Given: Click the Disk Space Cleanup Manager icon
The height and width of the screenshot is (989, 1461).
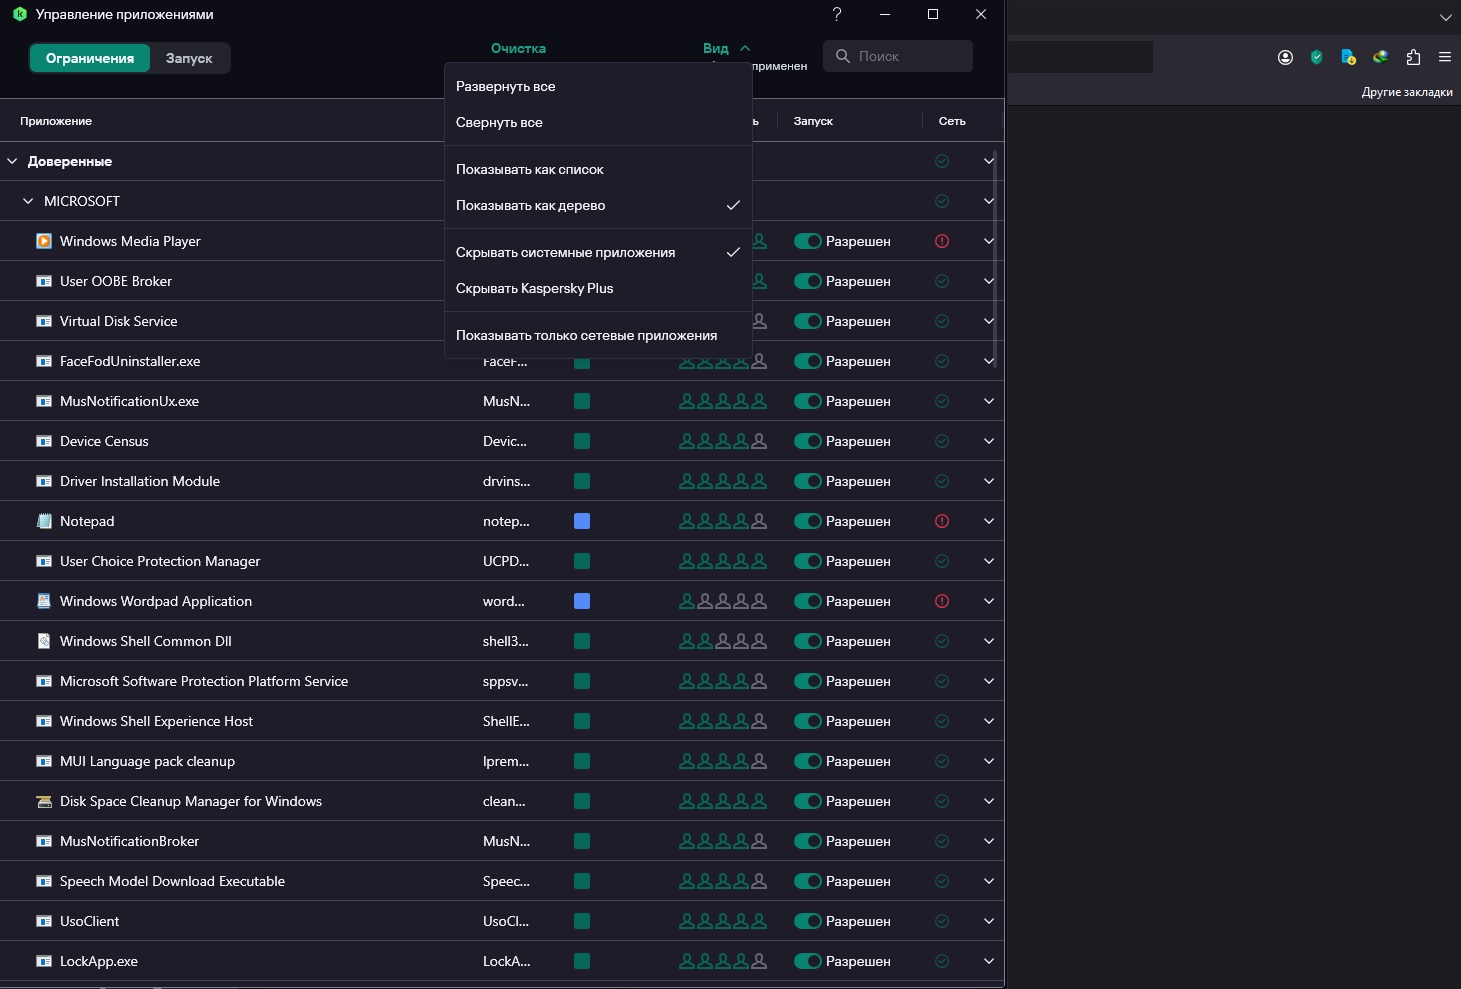Looking at the screenshot, I should click(44, 801).
